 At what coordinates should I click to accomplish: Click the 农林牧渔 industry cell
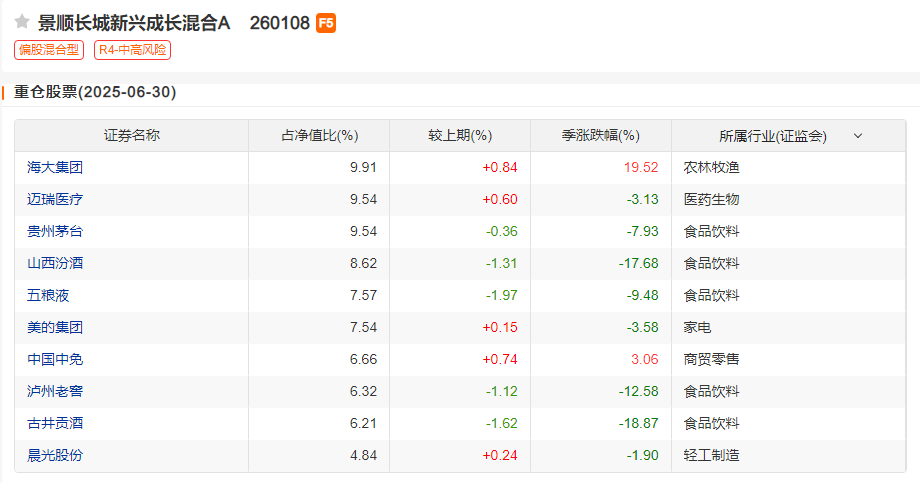711,167
